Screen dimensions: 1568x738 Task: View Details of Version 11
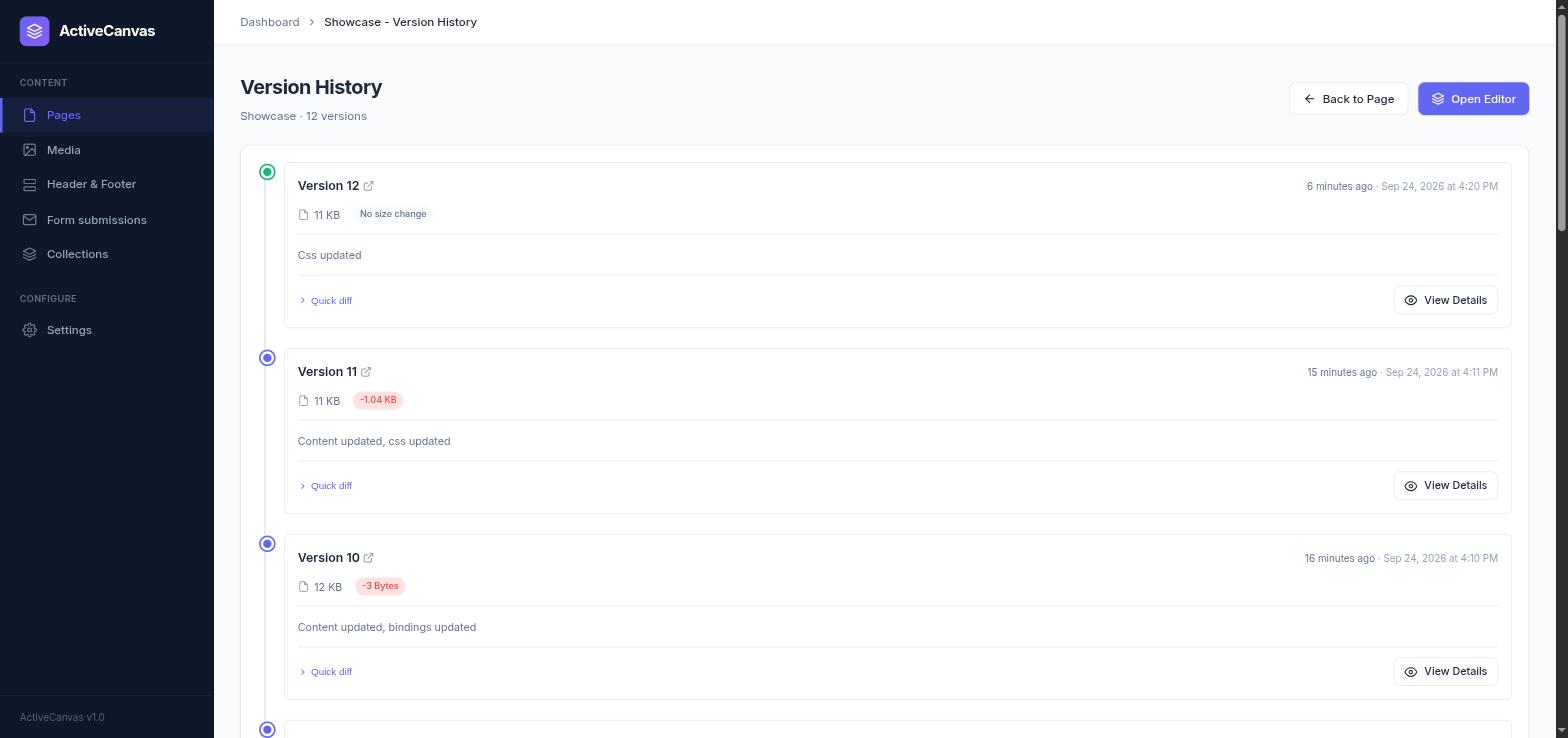tap(1445, 486)
